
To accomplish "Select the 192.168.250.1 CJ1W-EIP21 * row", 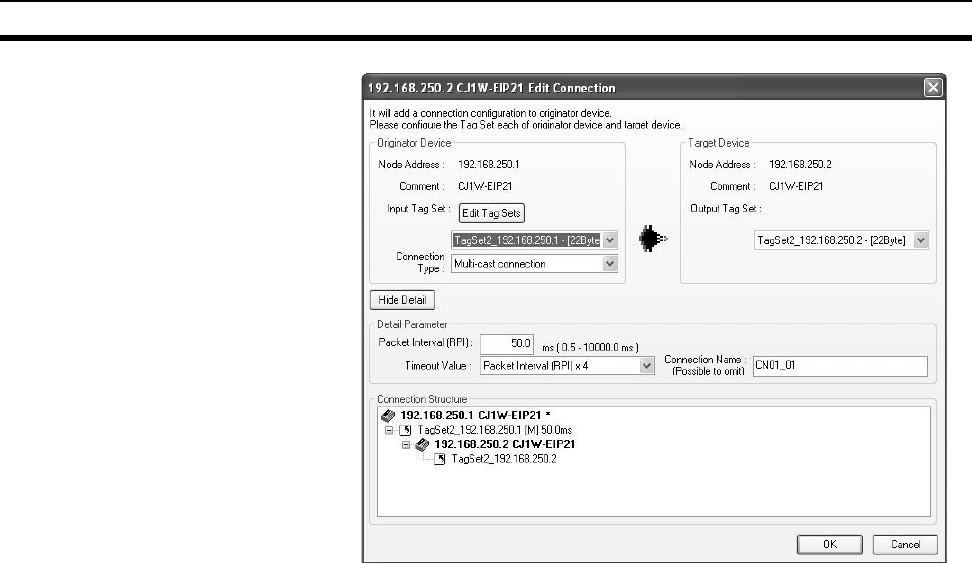I will [475, 415].
